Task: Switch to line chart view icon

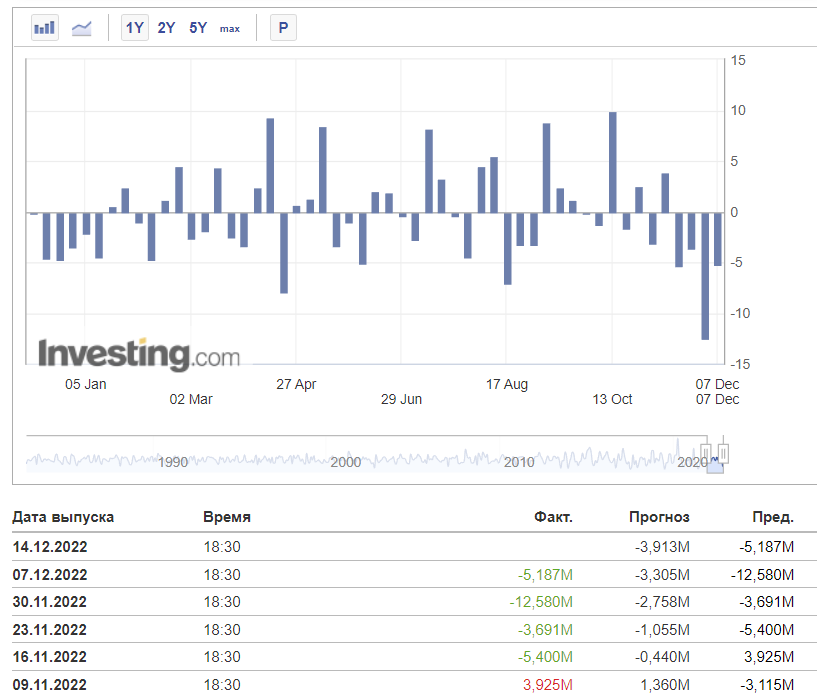Action: 81,28
